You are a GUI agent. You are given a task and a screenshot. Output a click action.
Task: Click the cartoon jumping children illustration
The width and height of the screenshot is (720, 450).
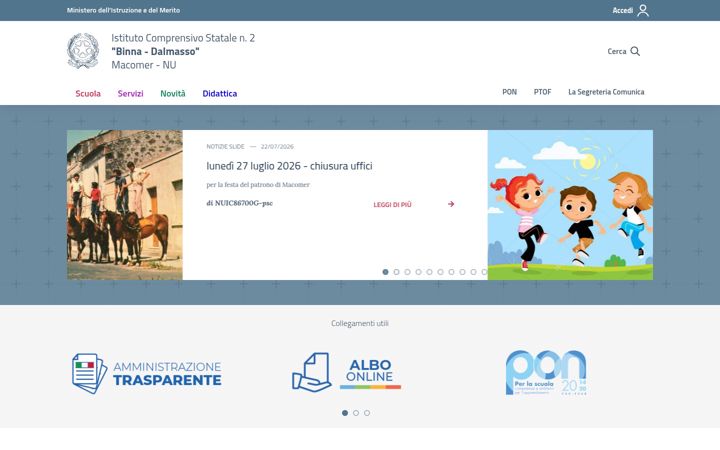click(x=570, y=205)
